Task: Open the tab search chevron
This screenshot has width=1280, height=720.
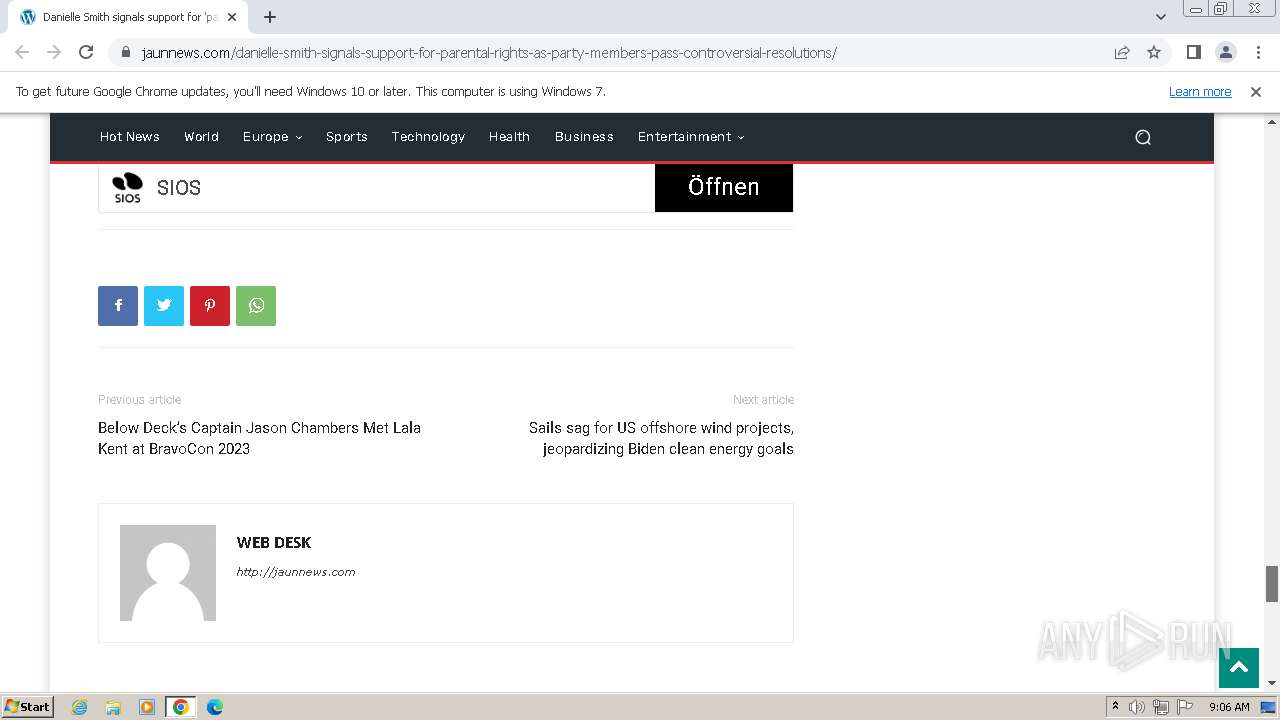Action: pyautogui.click(x=1160, y=17)
